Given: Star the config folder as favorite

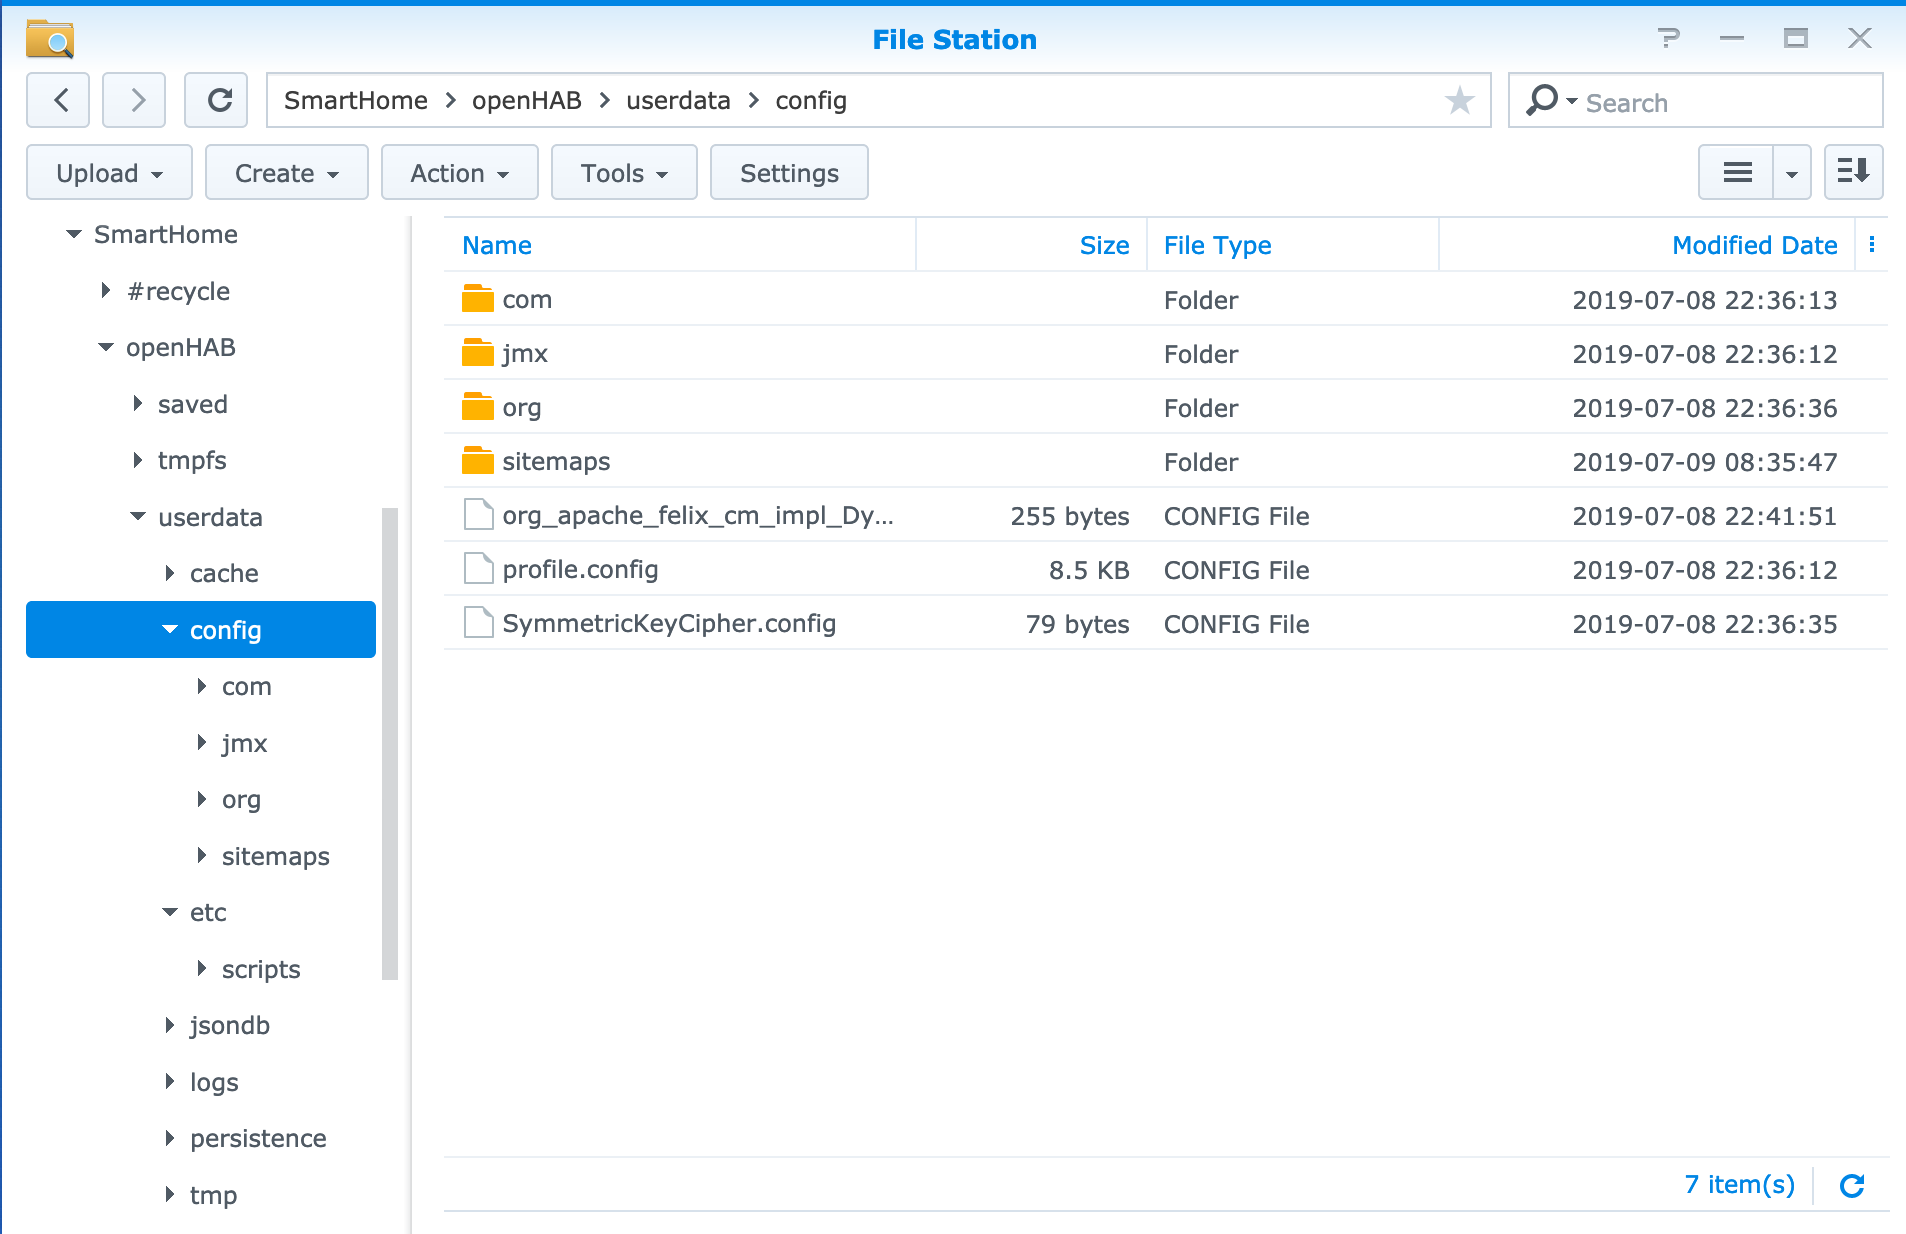Looking at the screenshot, I should click(1460, 100).
